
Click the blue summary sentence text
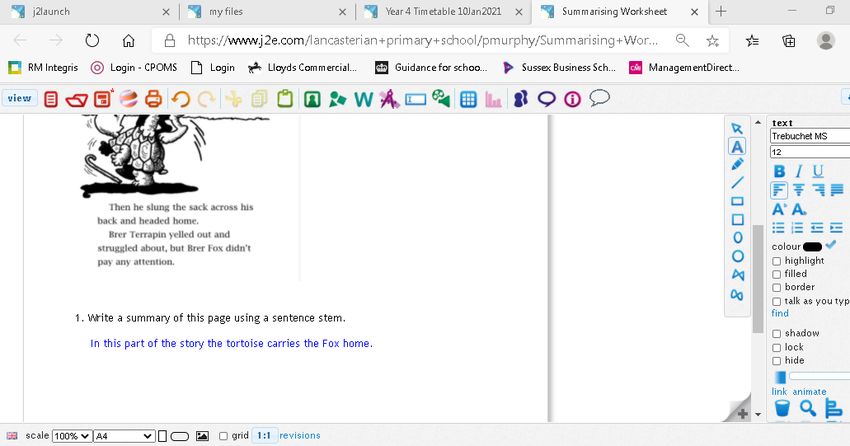231,343
